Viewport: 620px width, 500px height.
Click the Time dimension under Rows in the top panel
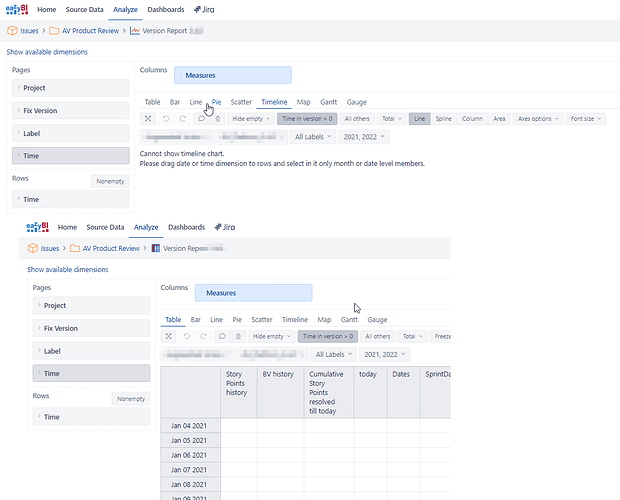71,199
